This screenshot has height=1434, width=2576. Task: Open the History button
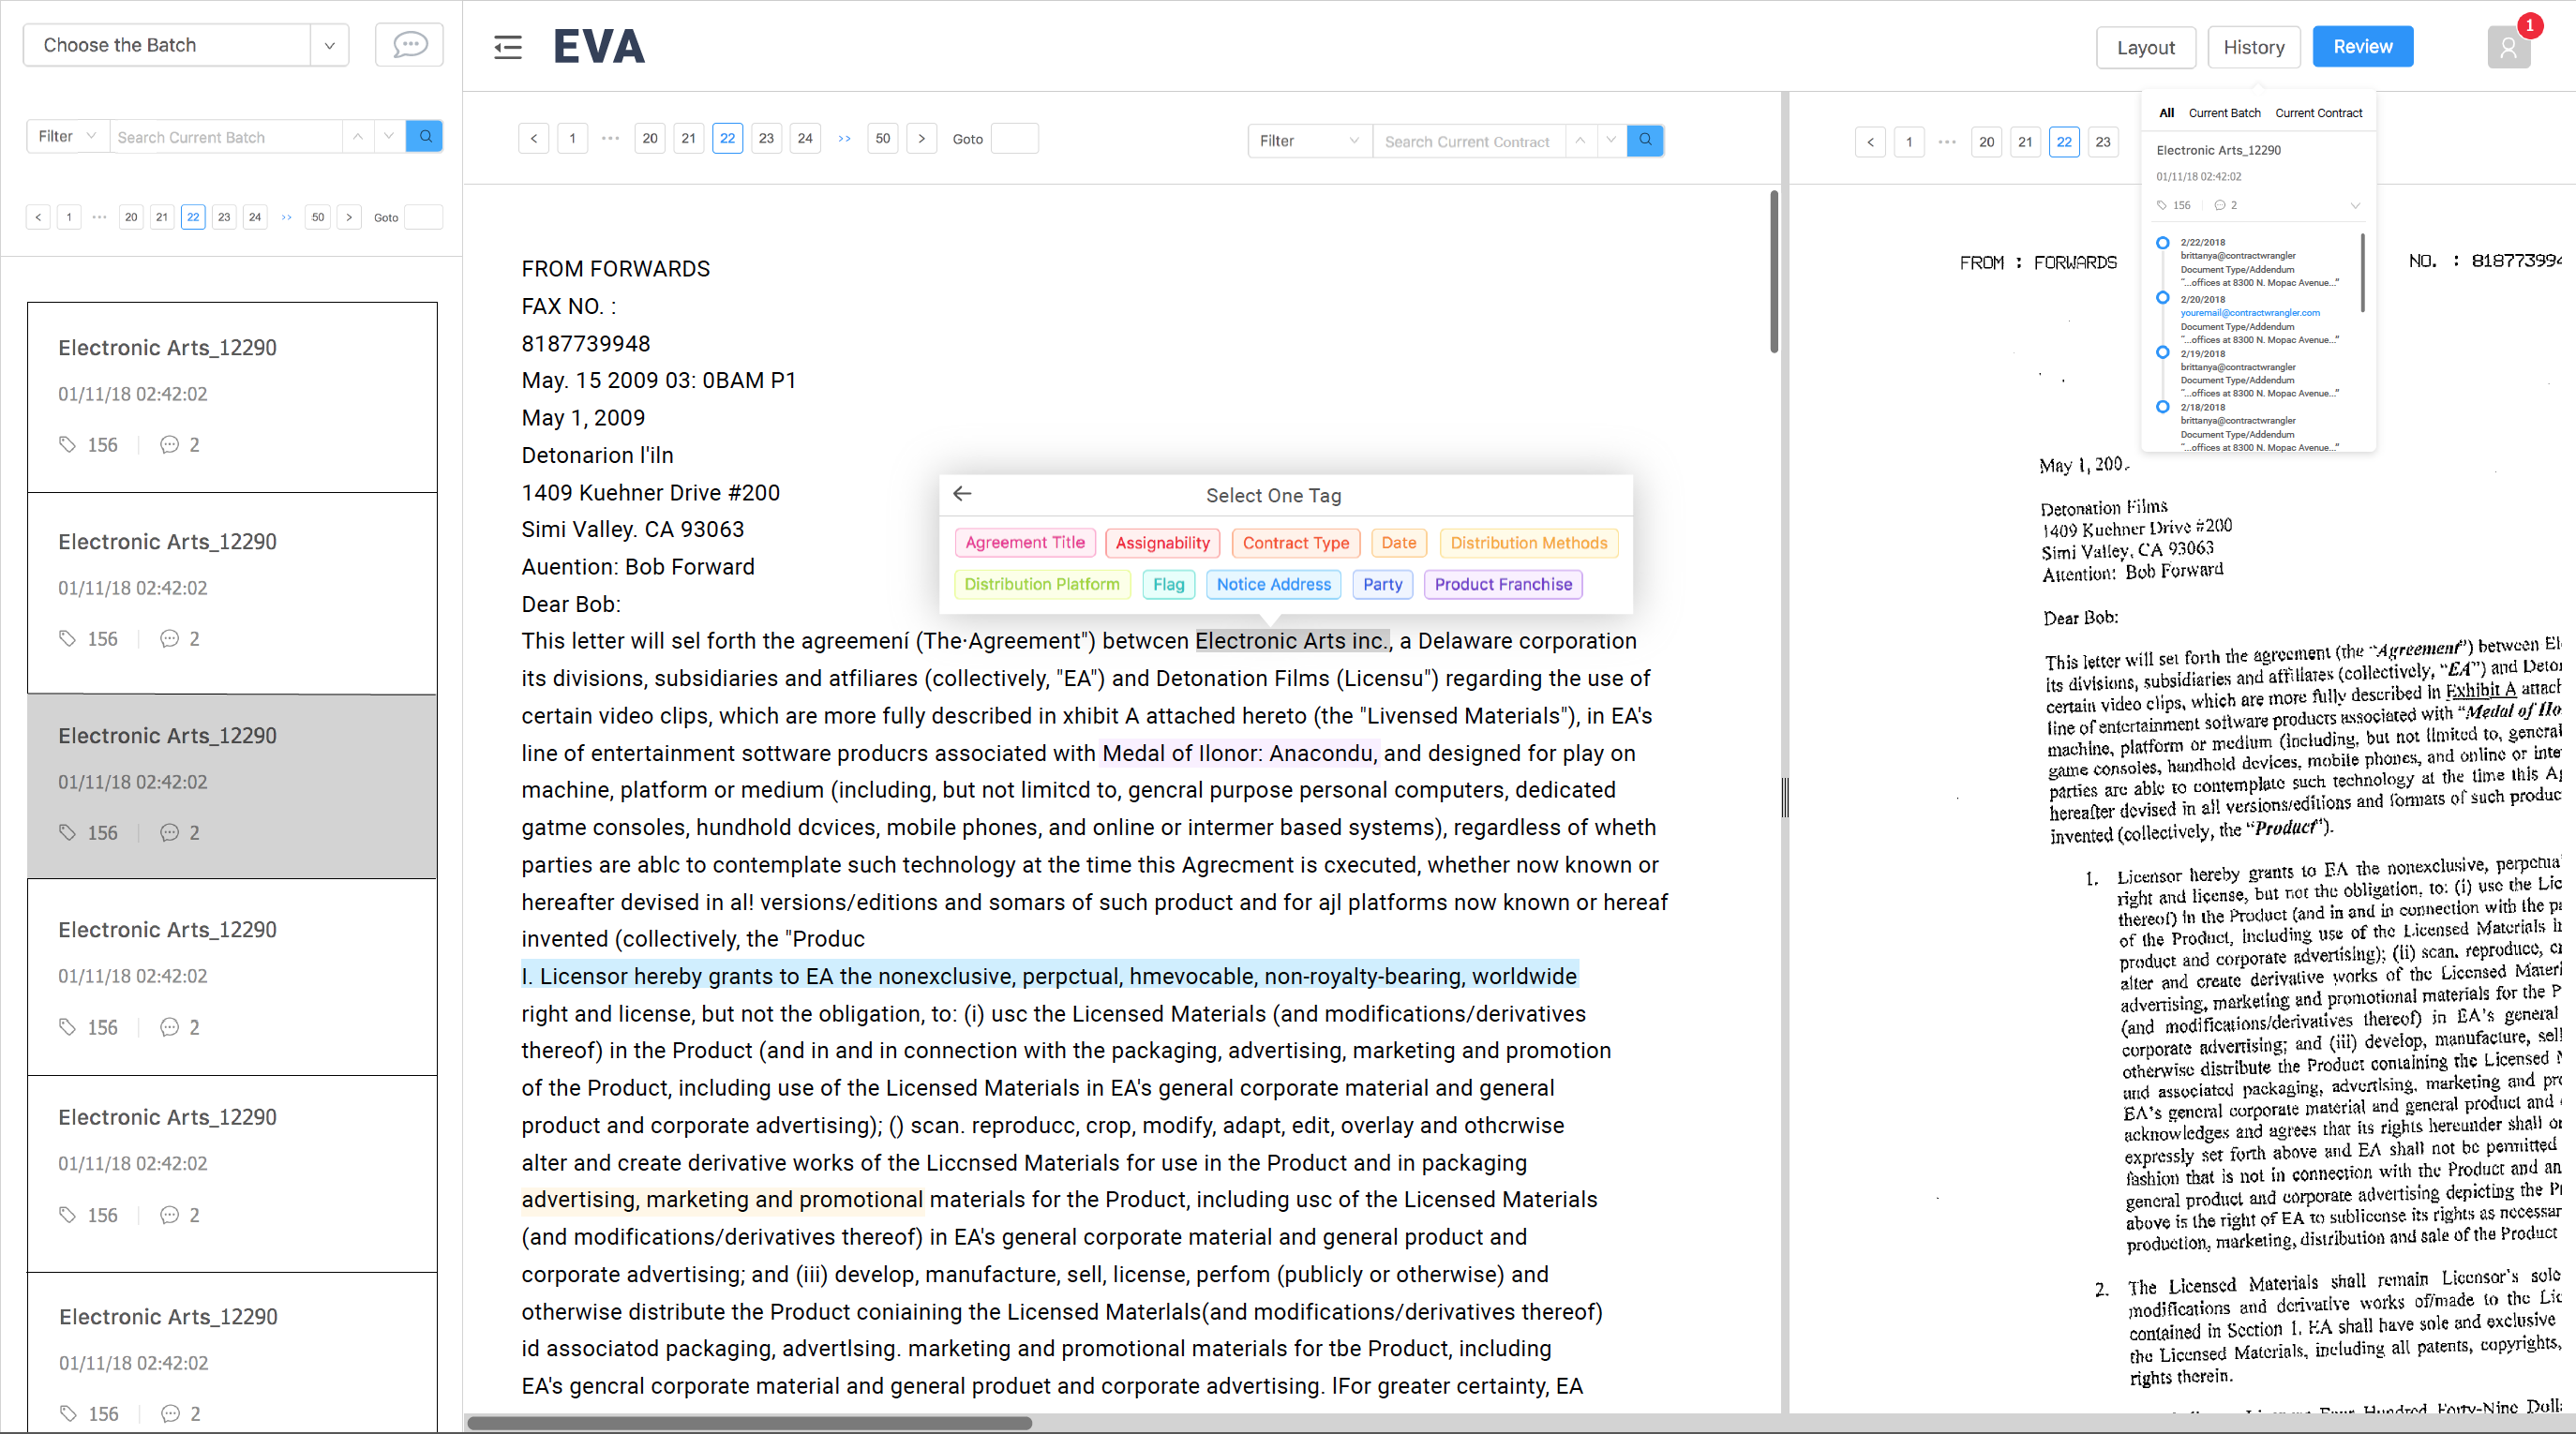[x=2254, y=47]
